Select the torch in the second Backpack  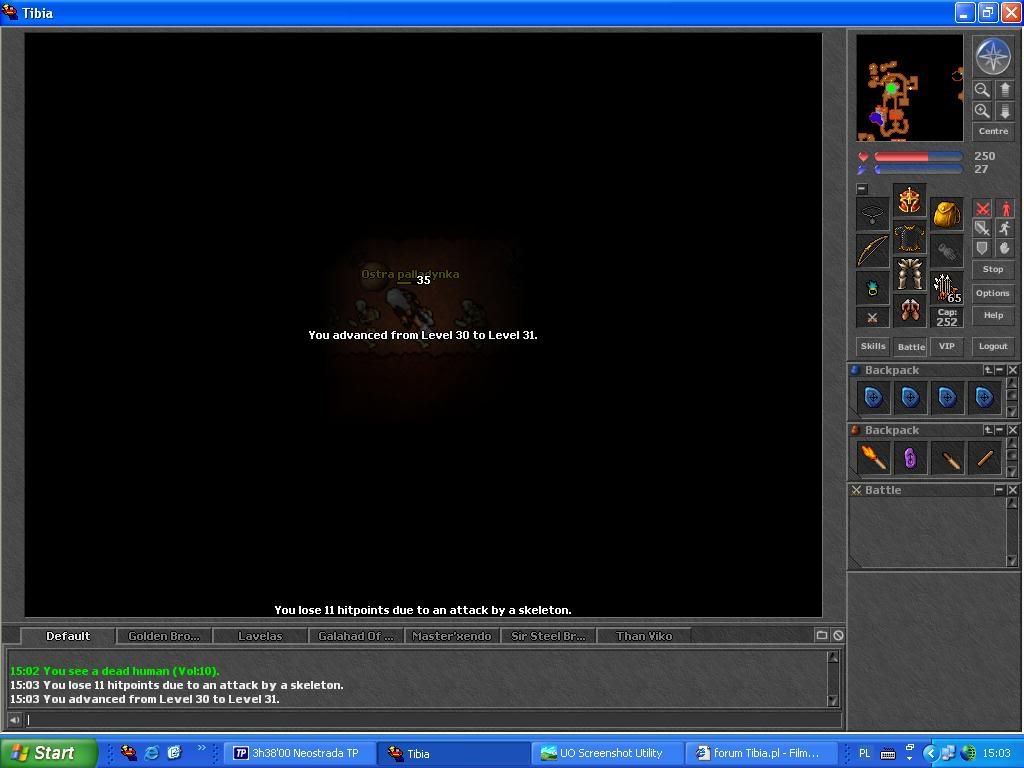click(x=873, y=457)
